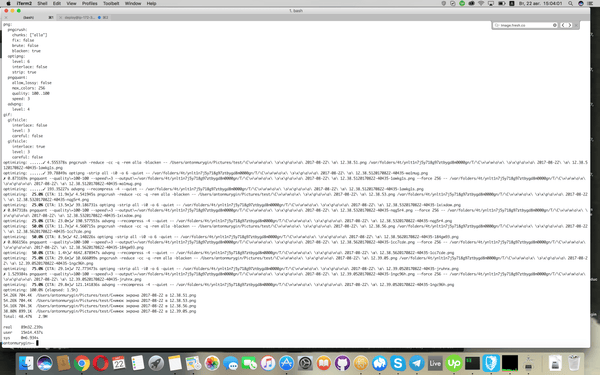This screenshot has height=375, width=600.
Task: Click in the find bar search field
Action: pyautogui.click(x=525, y=25)
